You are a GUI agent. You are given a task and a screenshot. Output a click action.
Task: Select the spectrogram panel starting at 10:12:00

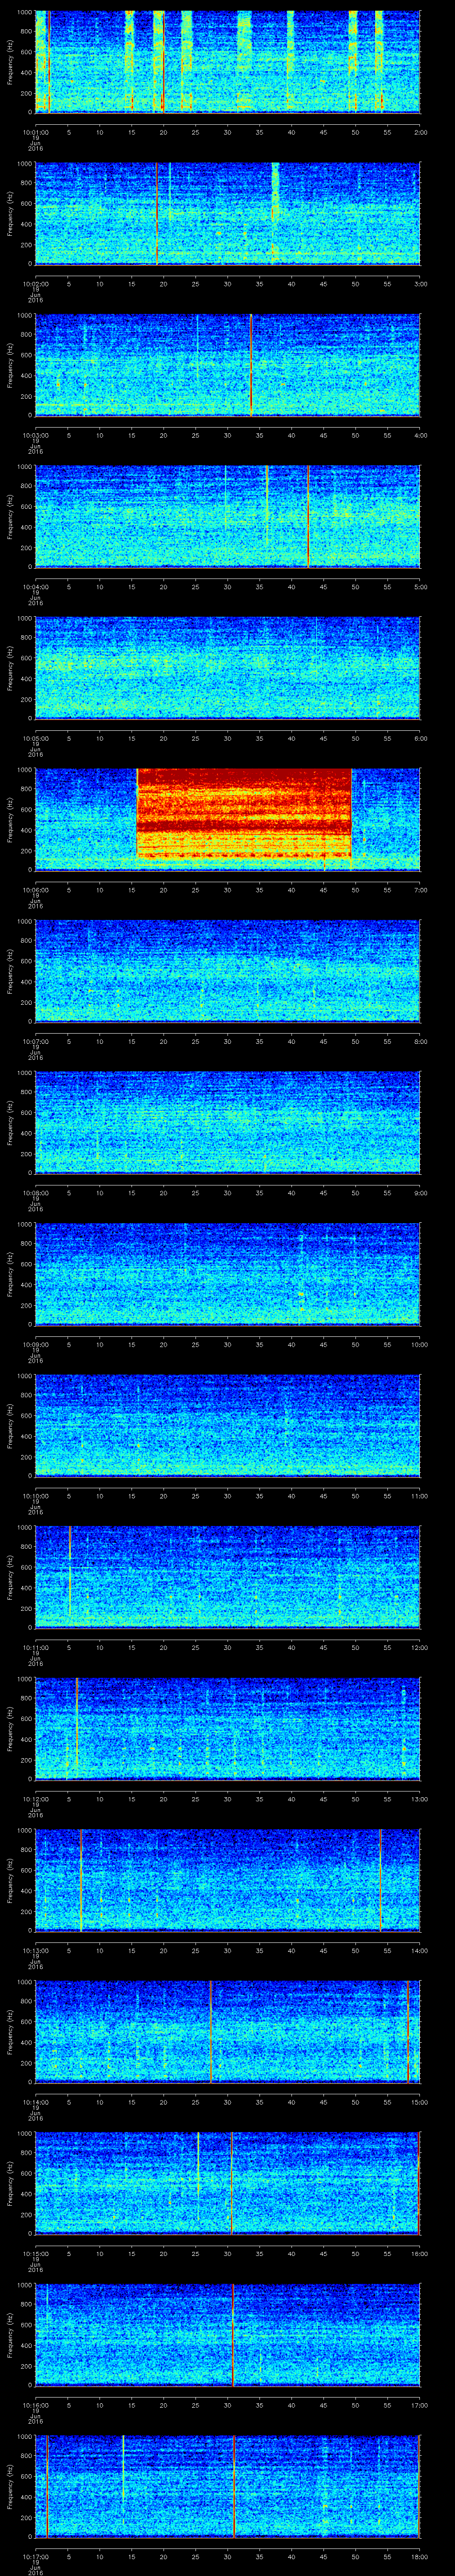pyautogui.click(x=228, y=1728)
